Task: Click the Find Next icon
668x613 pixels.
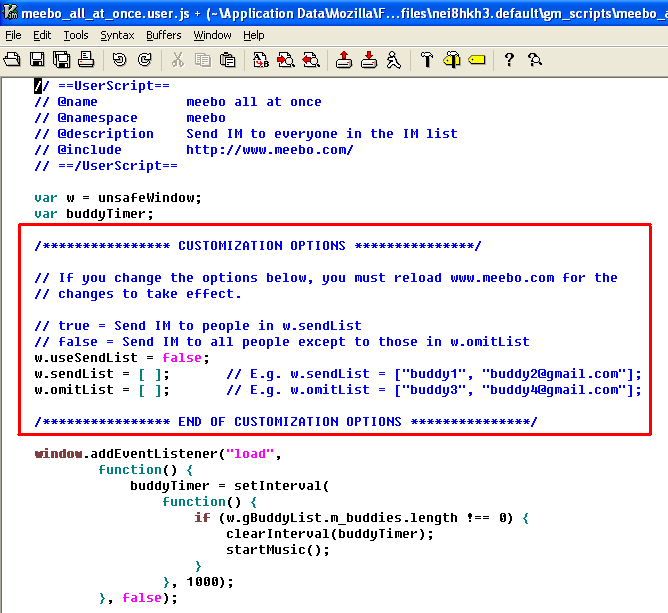Action: tap(286, 60)
